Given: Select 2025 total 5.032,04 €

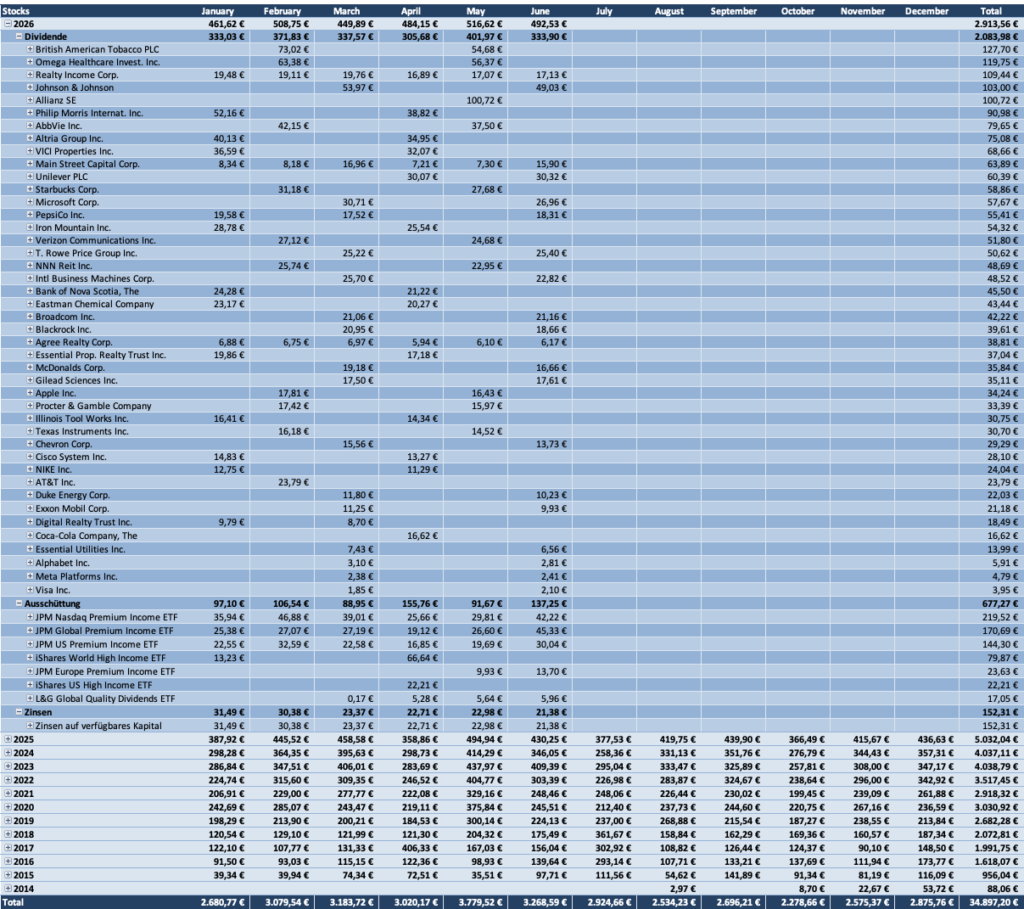Looking at the screenshot, I should [997, 739].
